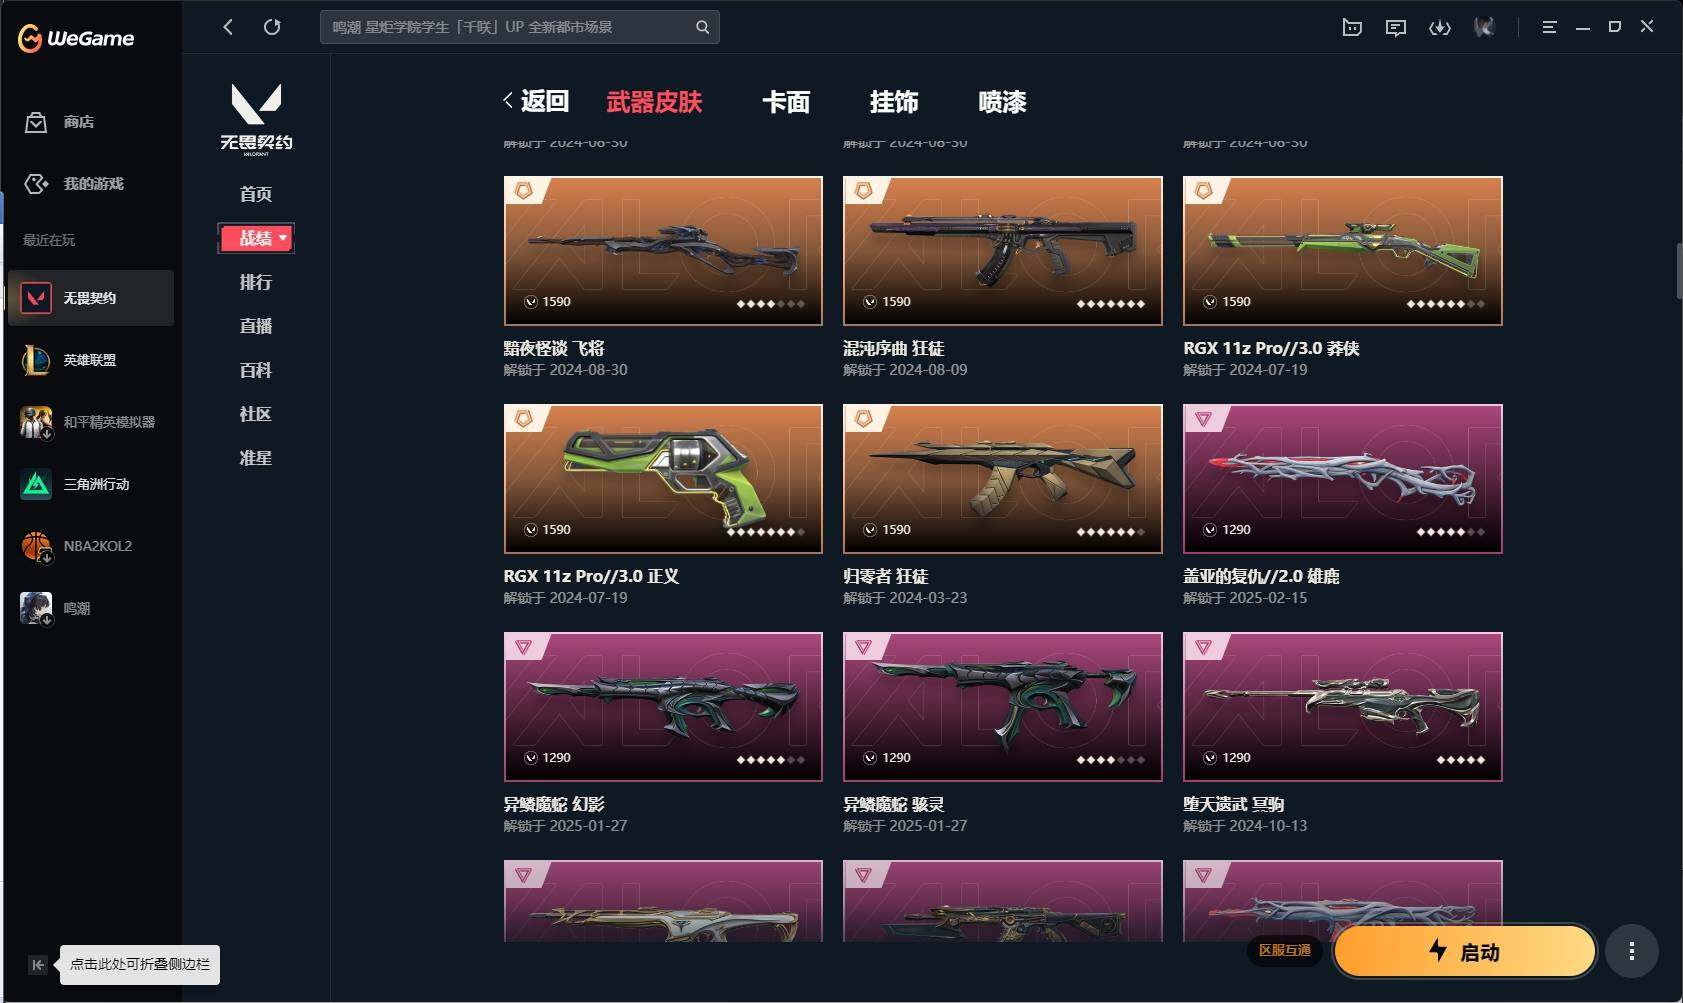Switch to the 喷漆 tab
Viewport: 1683px width, 1003px height.
(1002, 102)
